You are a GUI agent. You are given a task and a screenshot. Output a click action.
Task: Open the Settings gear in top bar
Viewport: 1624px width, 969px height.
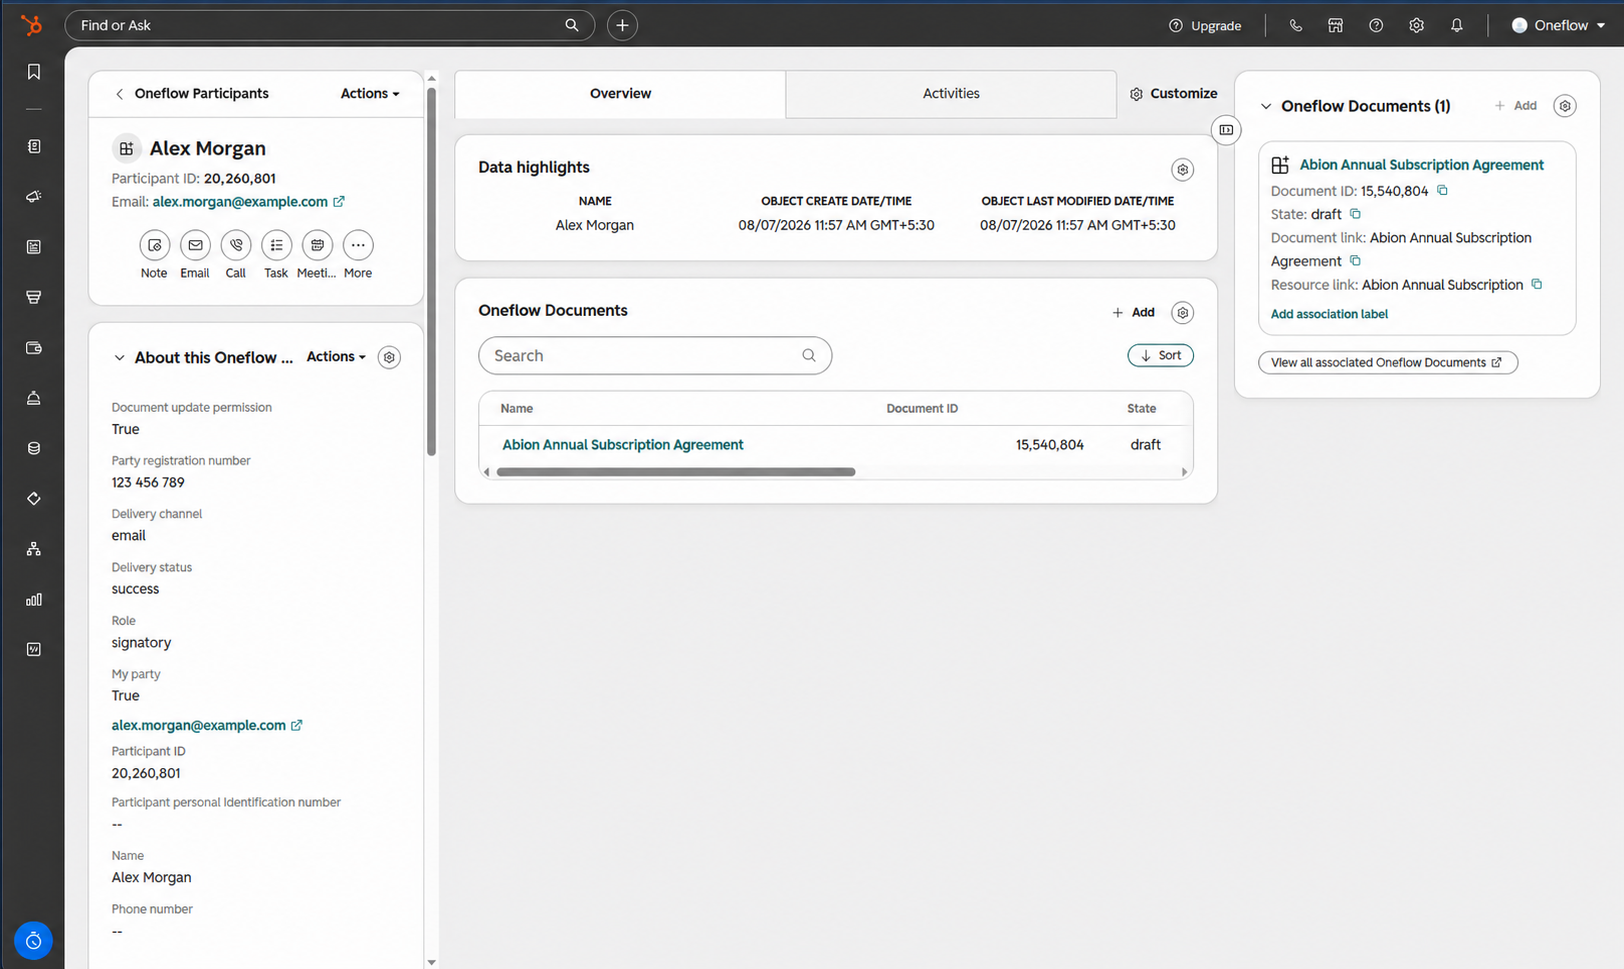click(1416, 25)
